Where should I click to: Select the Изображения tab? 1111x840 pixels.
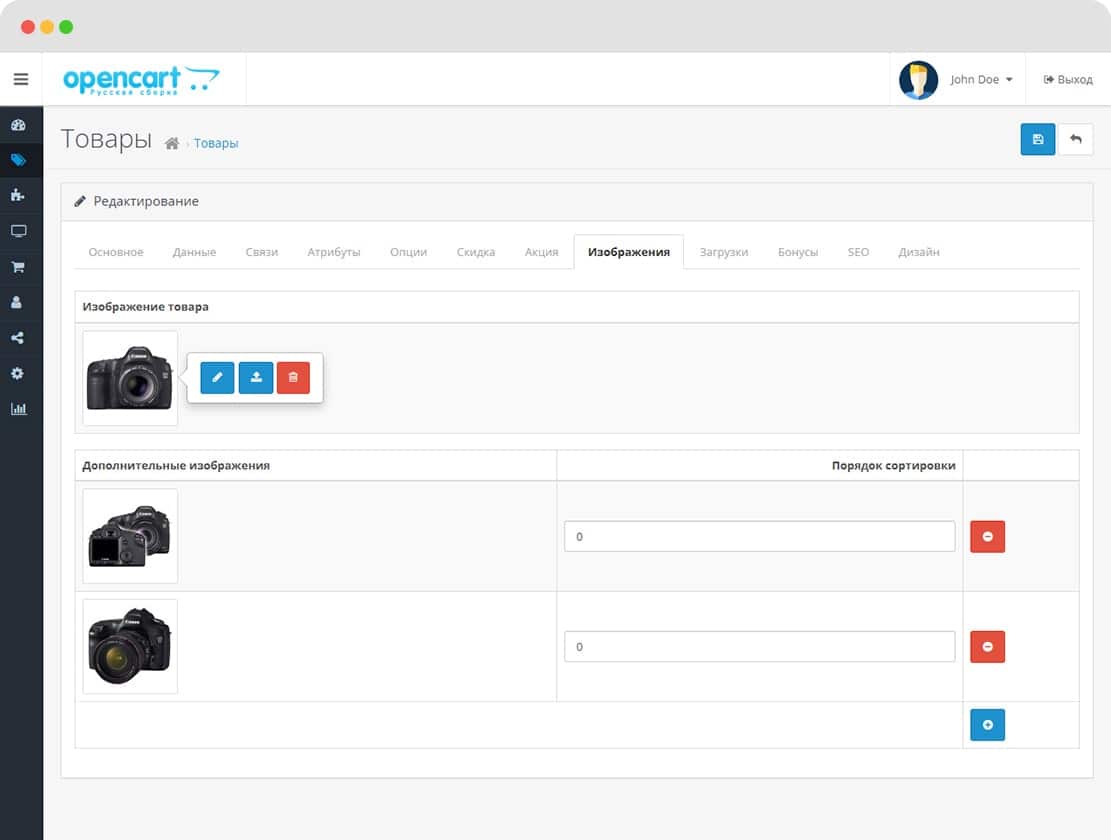(628, 251)
